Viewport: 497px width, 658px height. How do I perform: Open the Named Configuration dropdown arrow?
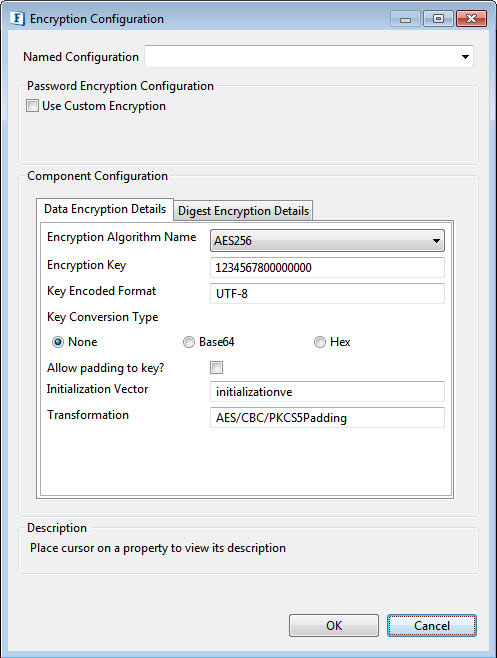[465, 57]
